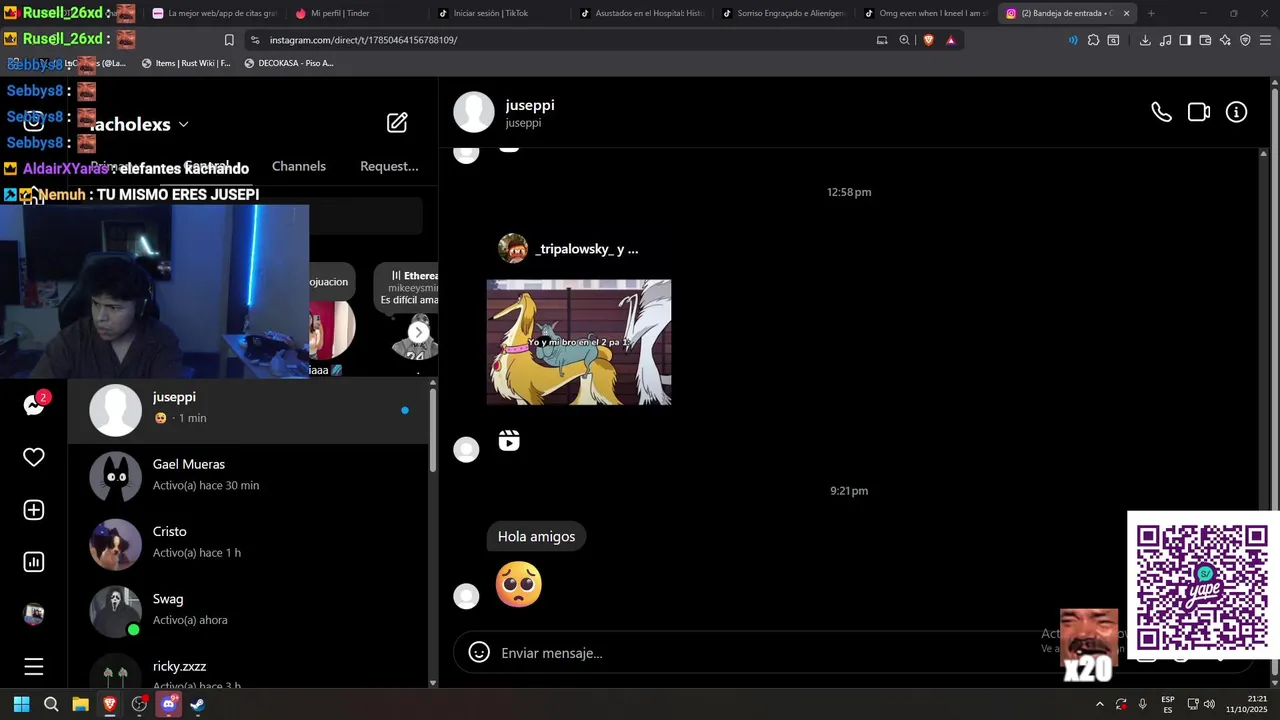Open the reel icon below shared post
This screenshot has height=720, width=1280.
click(x=509, y=441)
